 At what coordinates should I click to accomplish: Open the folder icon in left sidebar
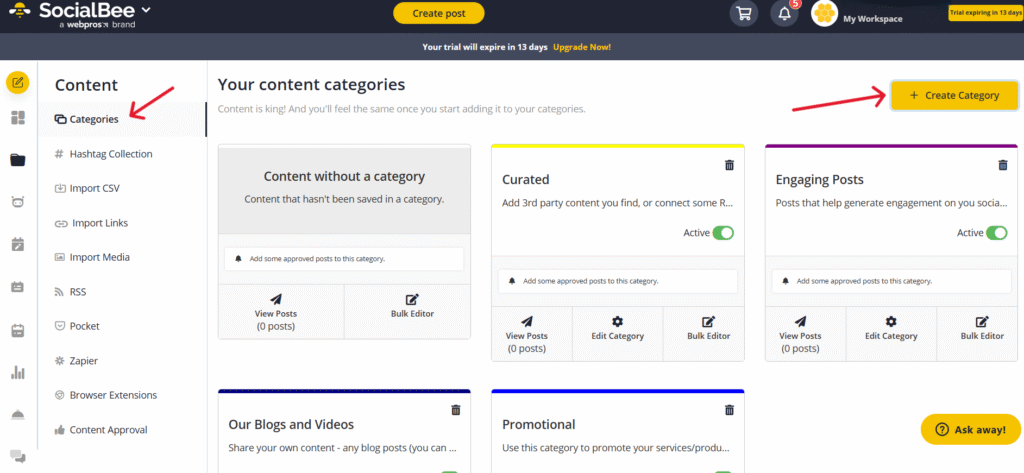click(17, 160)
